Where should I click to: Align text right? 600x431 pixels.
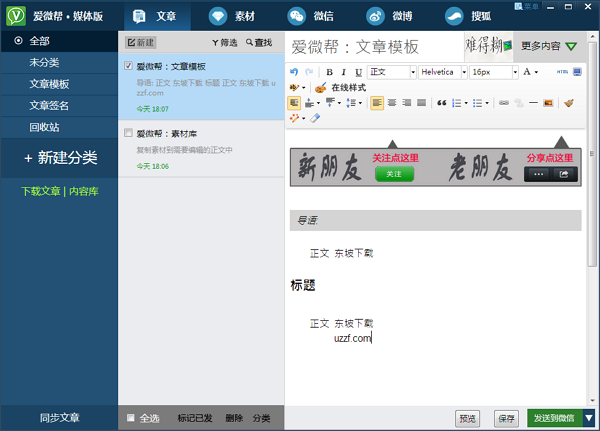point(407,103)
